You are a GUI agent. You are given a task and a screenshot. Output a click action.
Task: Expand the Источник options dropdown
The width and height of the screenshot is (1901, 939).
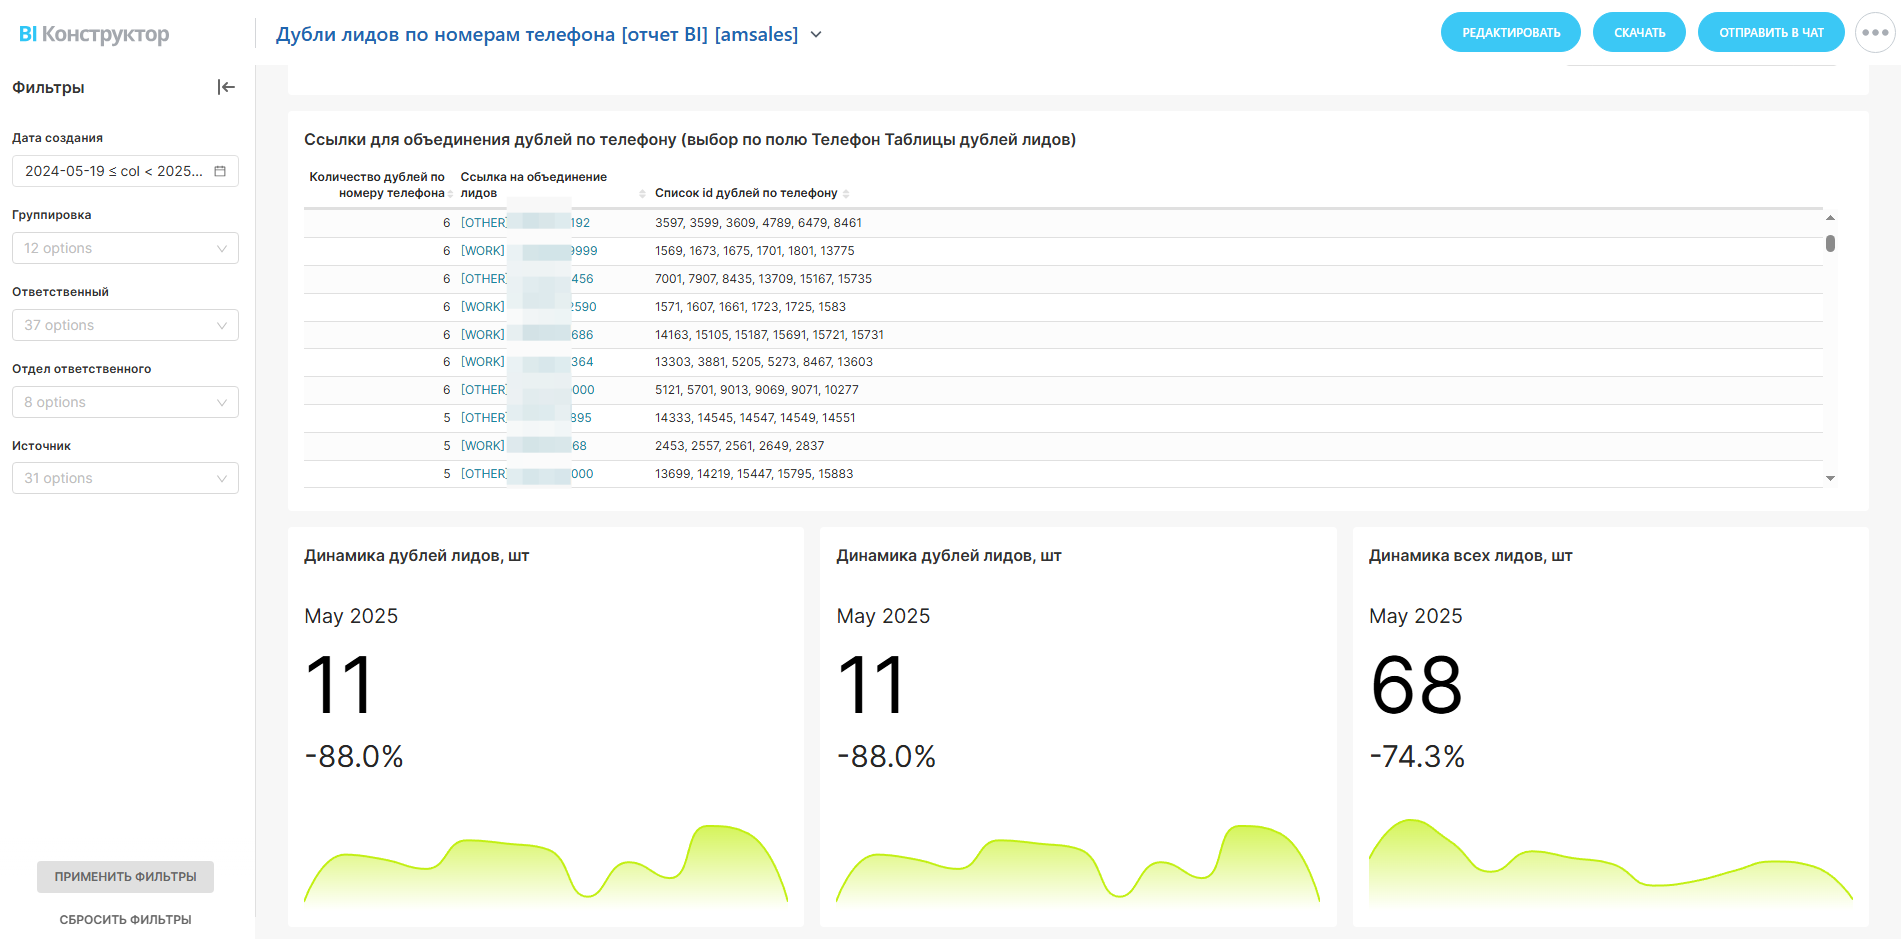(125, 478)
